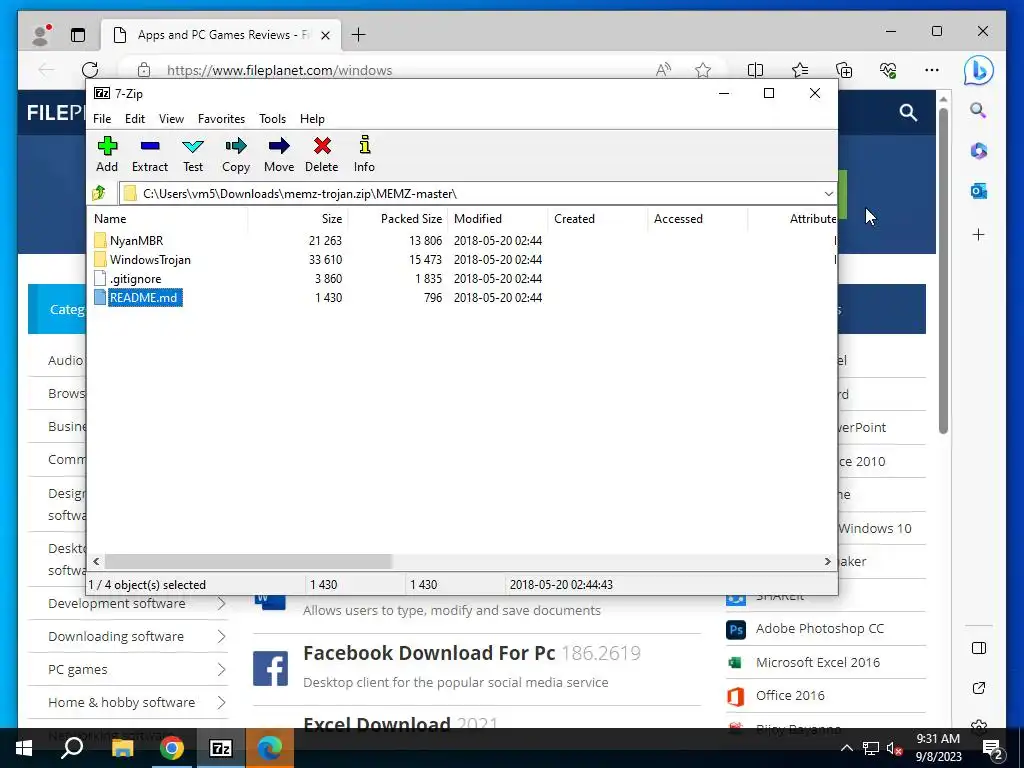Open the View menu

click(171, 119)
